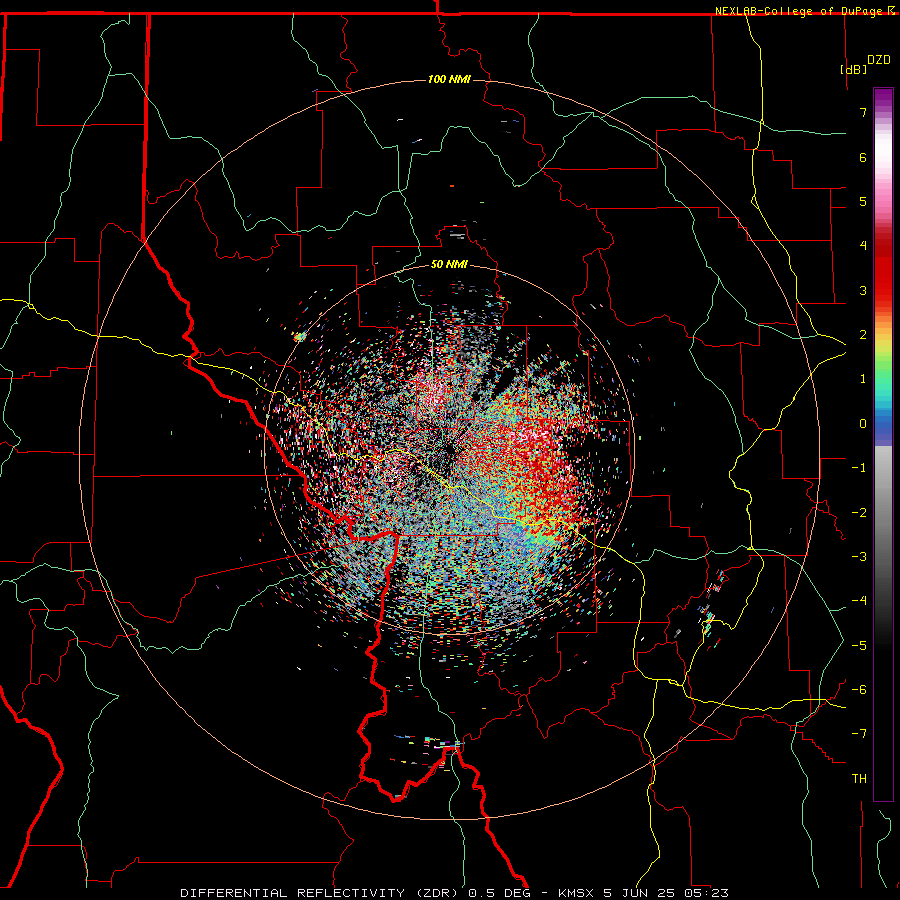
Task: Click the 0 value on the color scale
Action: (863, 424)
